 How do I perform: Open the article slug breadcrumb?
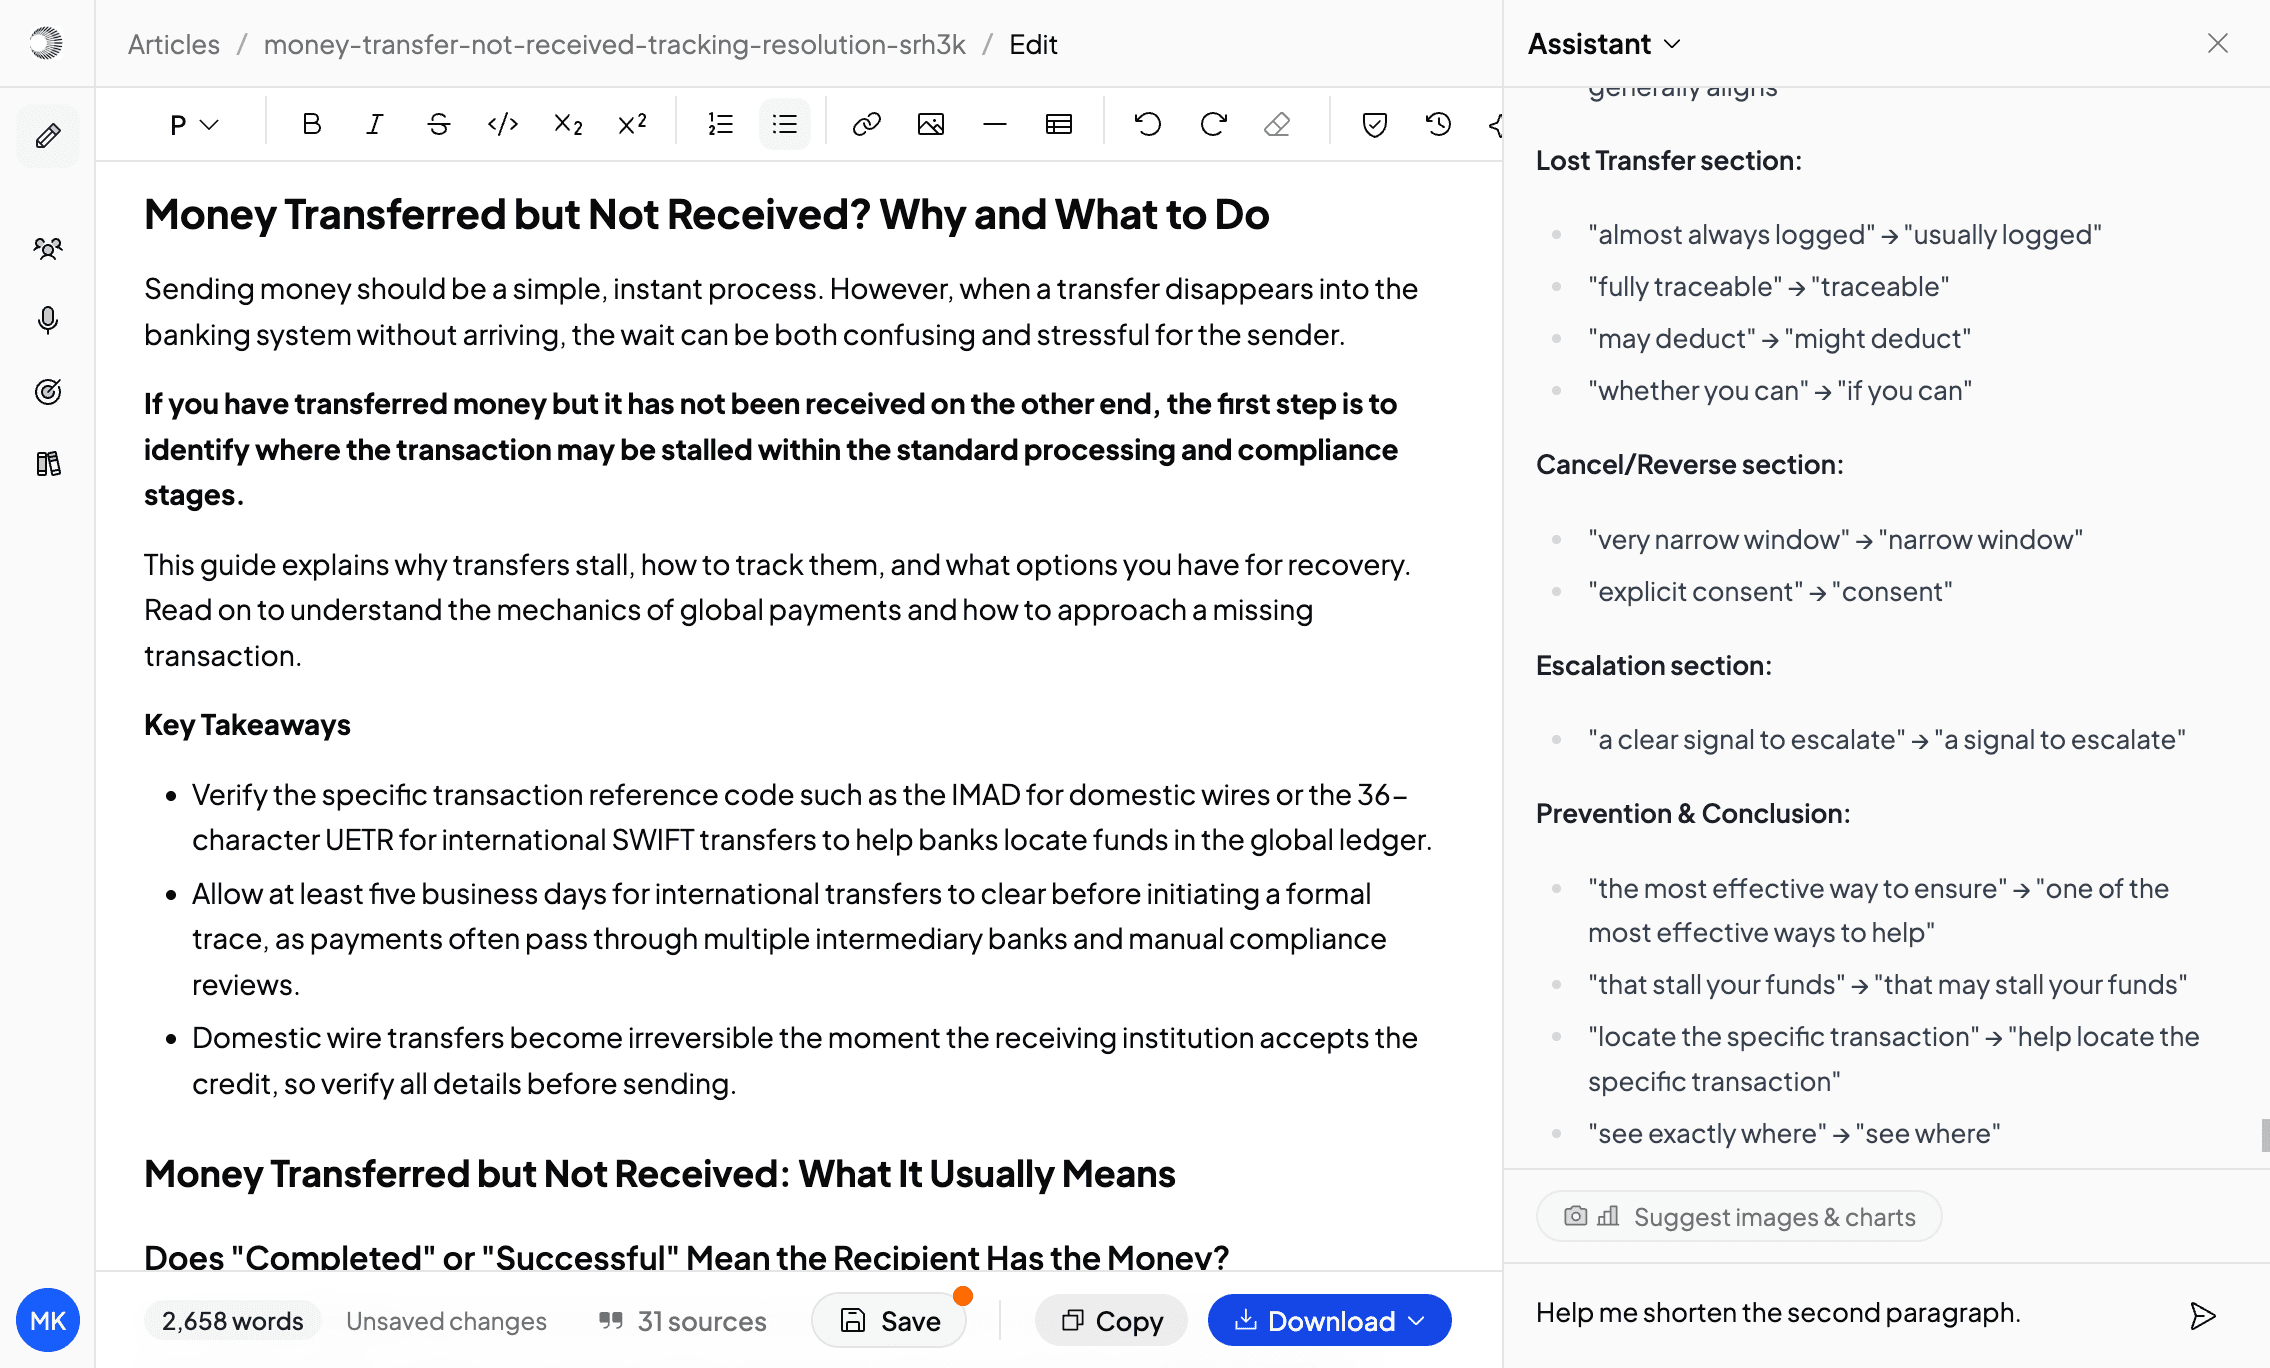[x=614, y=44]
